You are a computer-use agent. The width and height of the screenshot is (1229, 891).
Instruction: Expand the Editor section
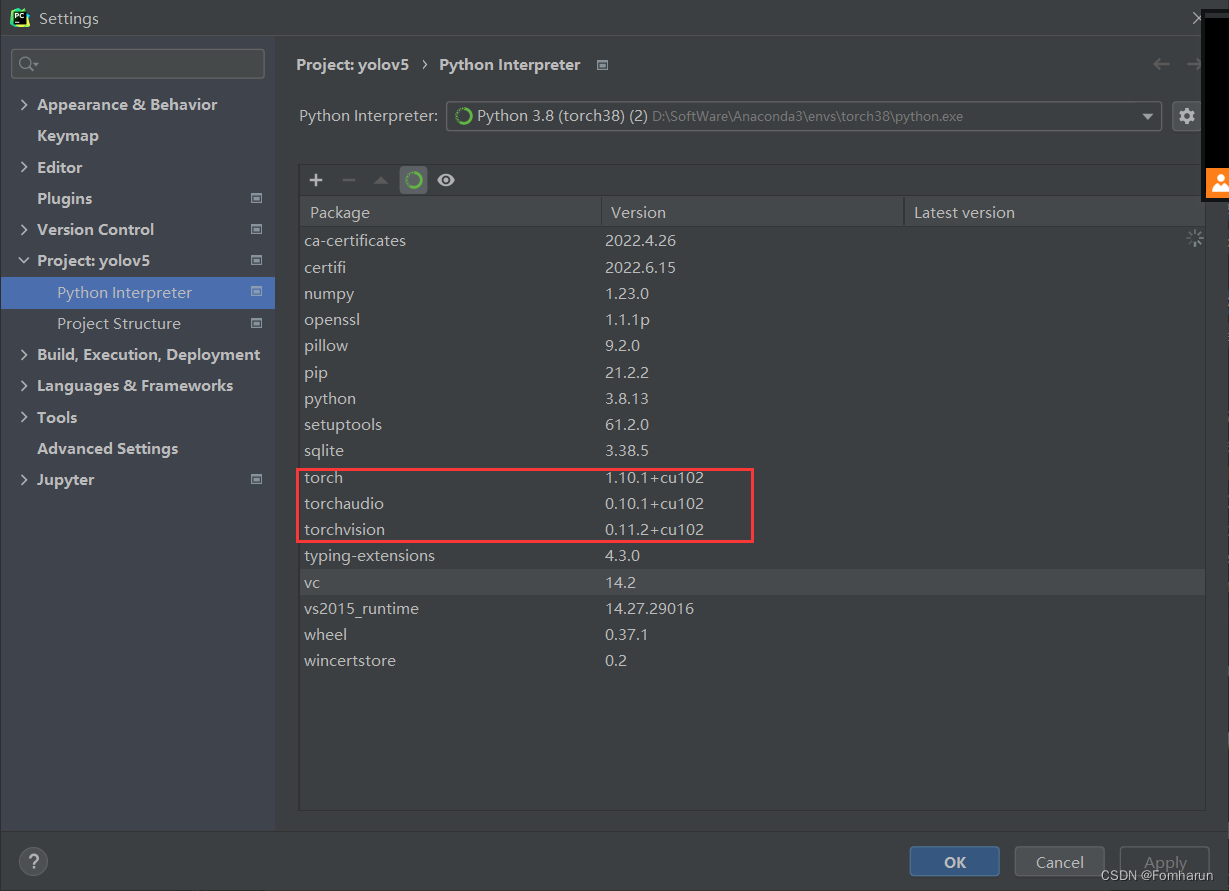[x=24, y=167]
